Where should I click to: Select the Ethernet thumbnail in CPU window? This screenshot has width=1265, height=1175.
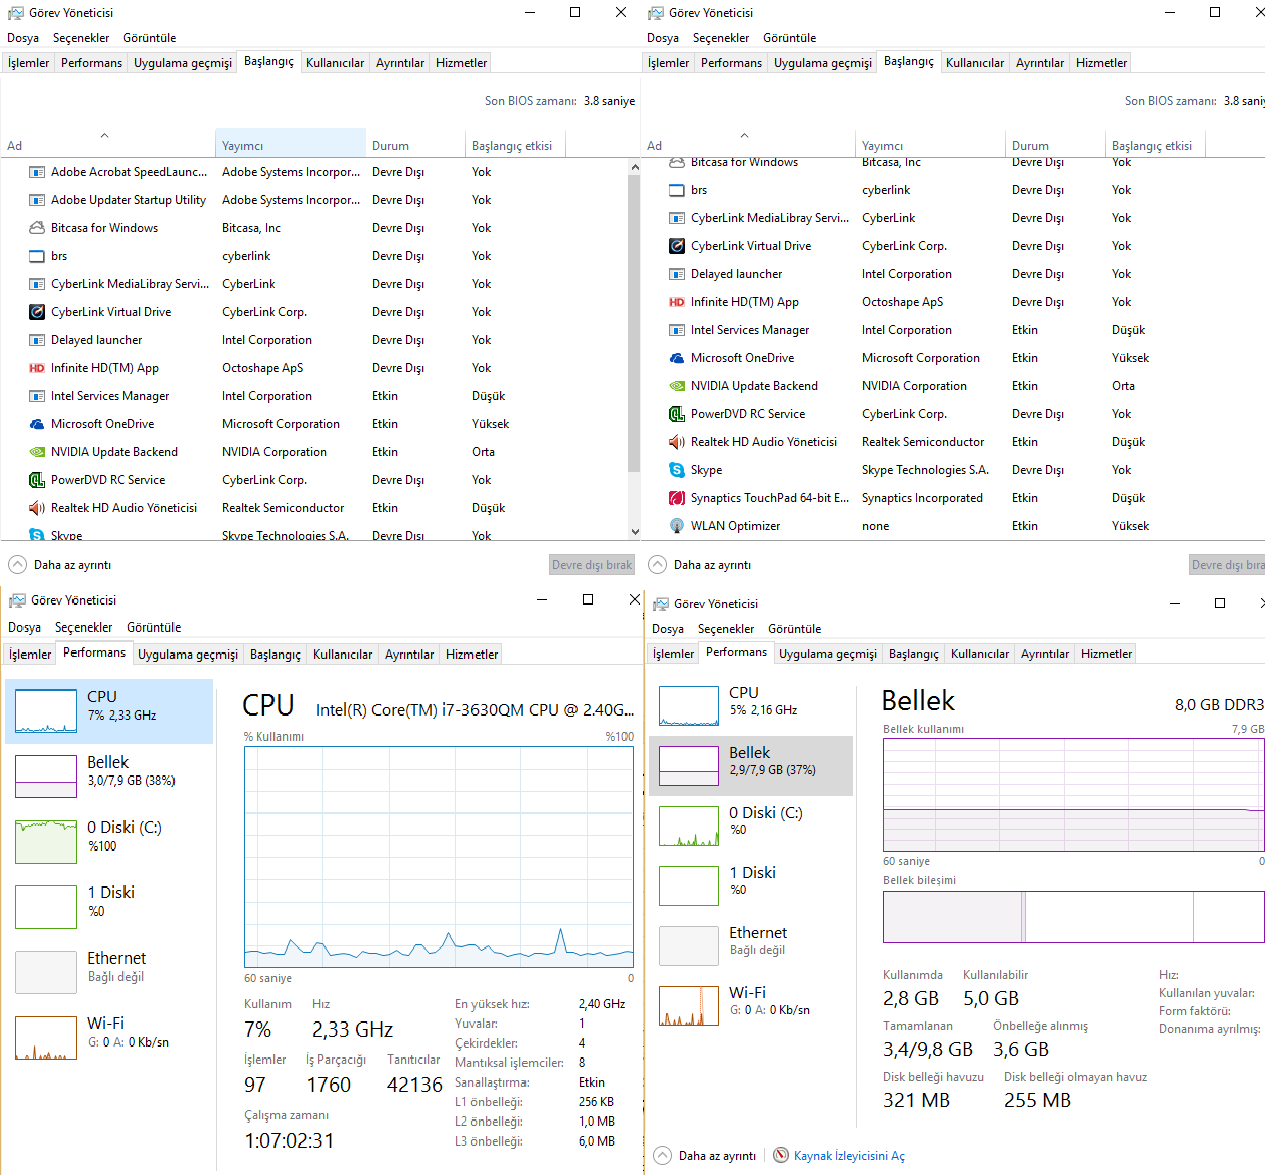46,972
